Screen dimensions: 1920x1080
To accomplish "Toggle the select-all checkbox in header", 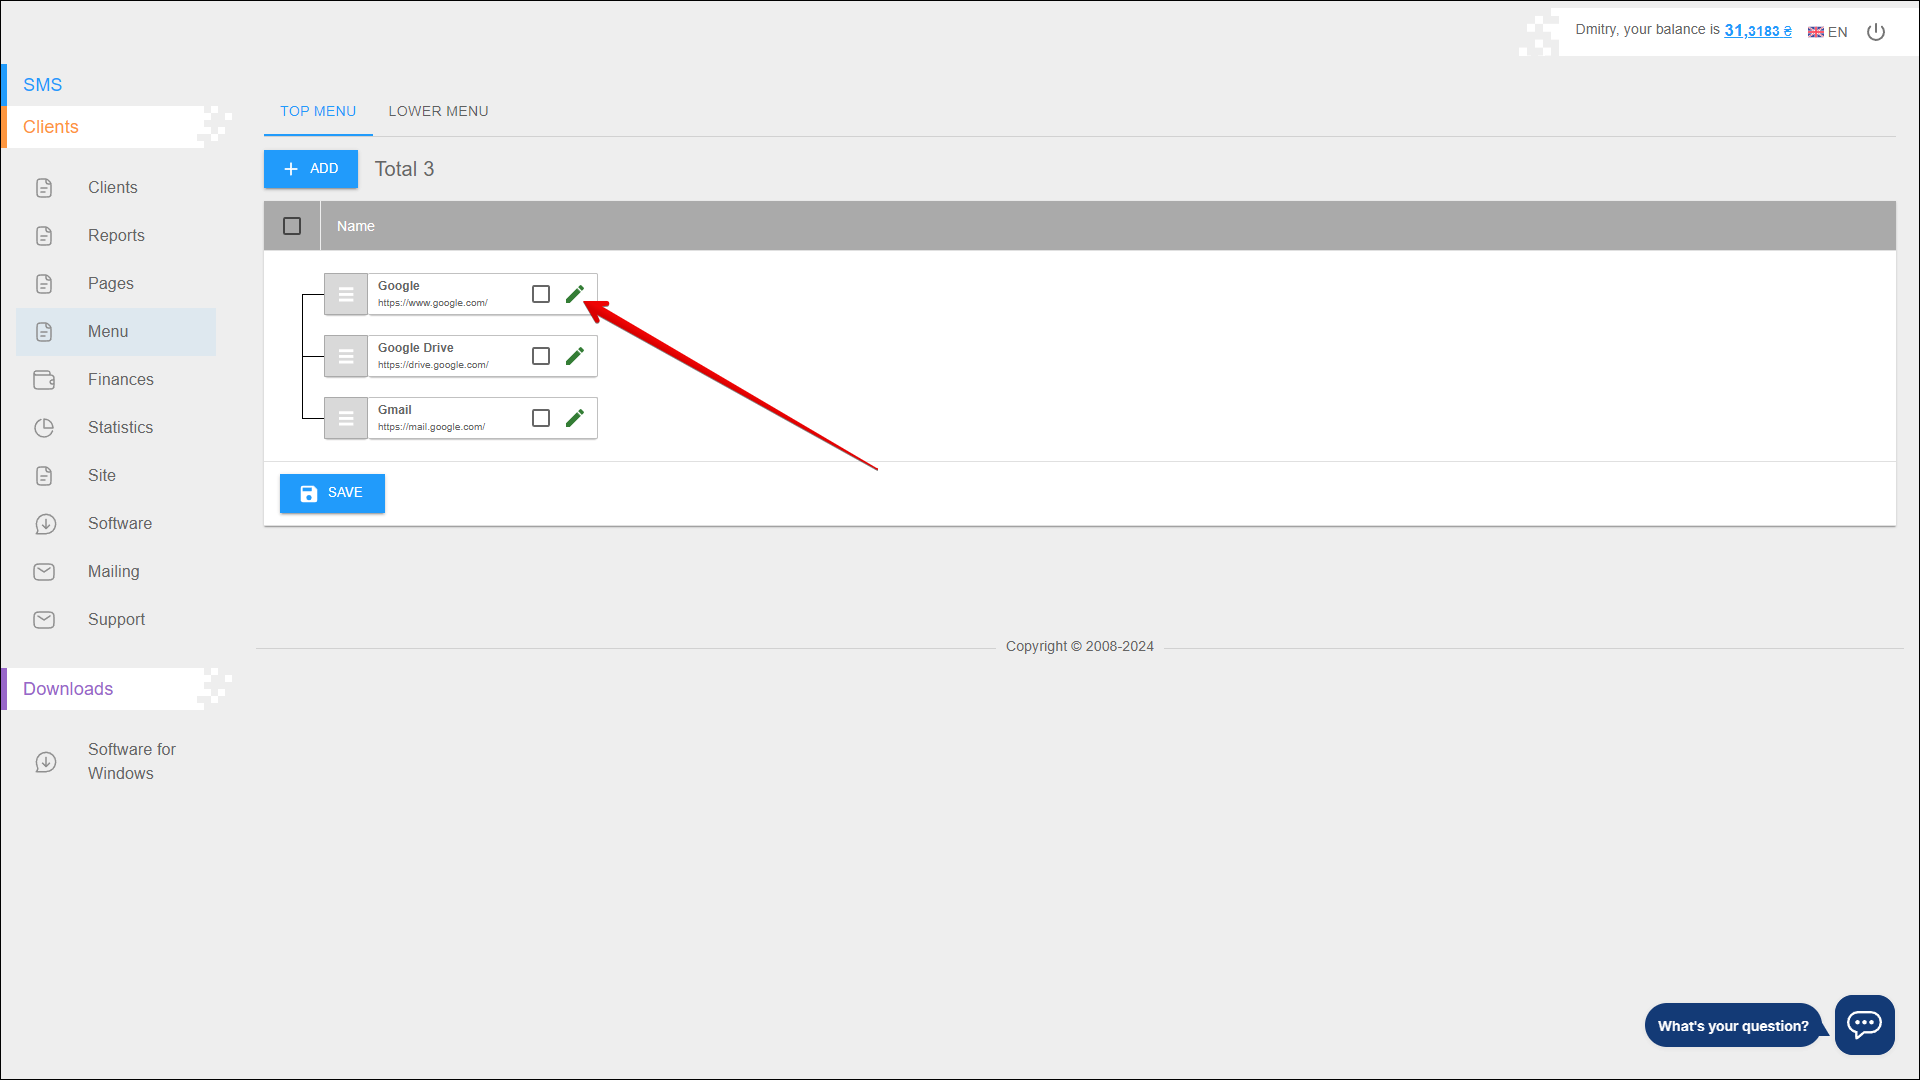I will pyautogui.click(x=292, y=226).
